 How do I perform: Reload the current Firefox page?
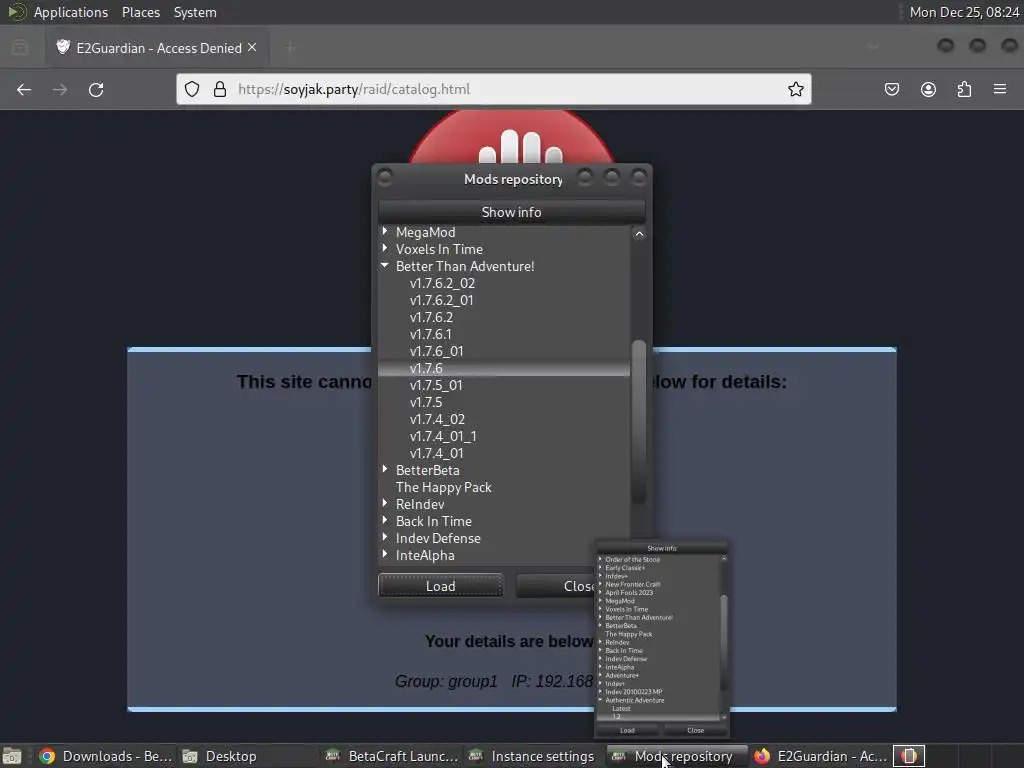point(96,89)
